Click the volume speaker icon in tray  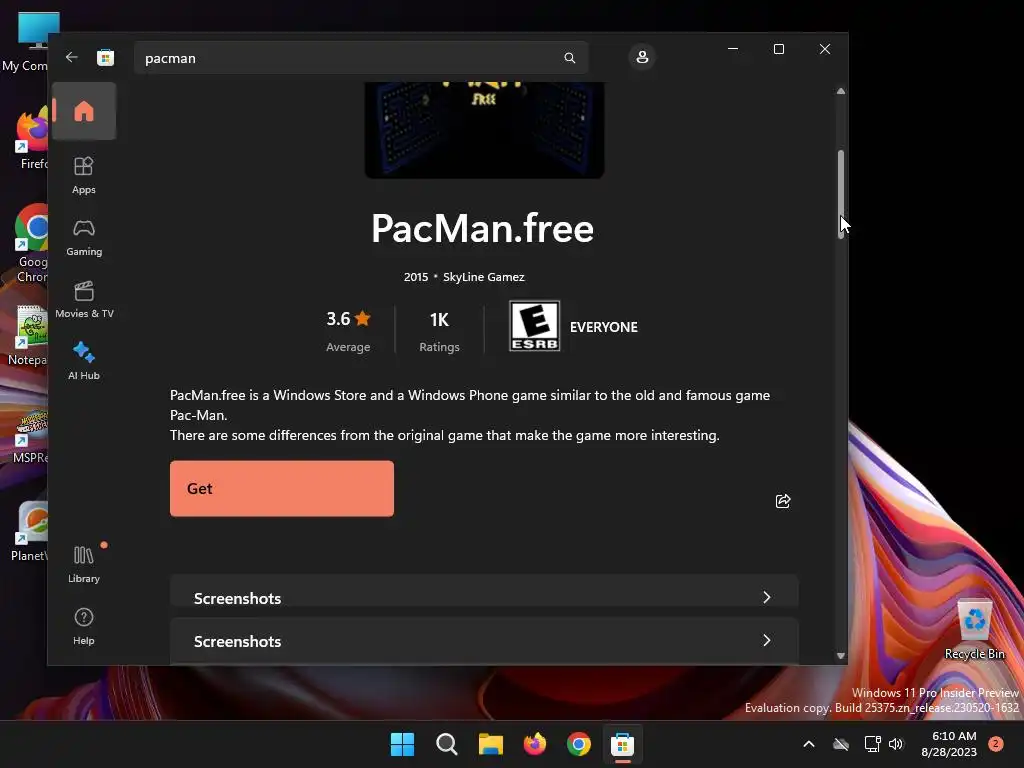point(896,744)
